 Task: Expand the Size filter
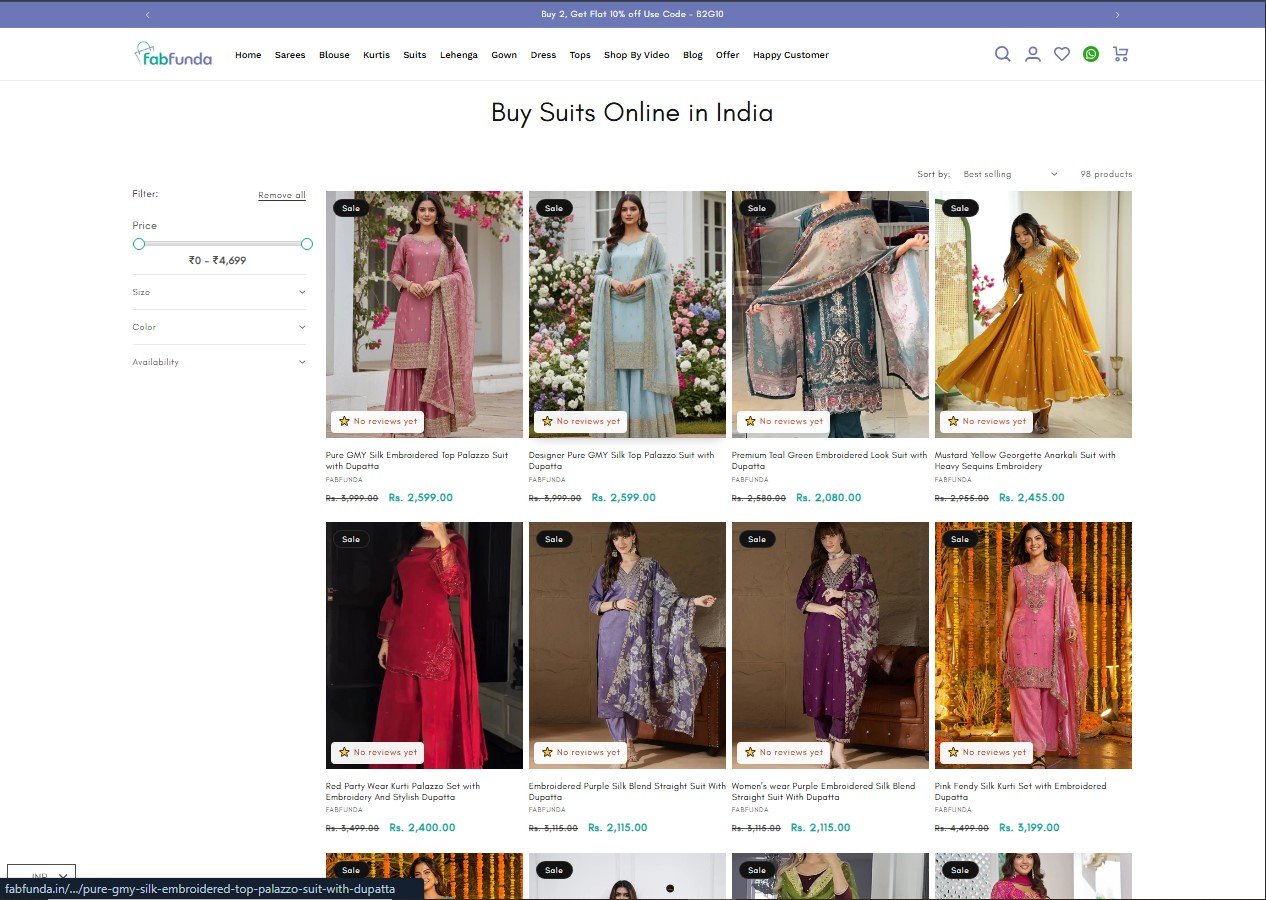(x=219, y=292)
